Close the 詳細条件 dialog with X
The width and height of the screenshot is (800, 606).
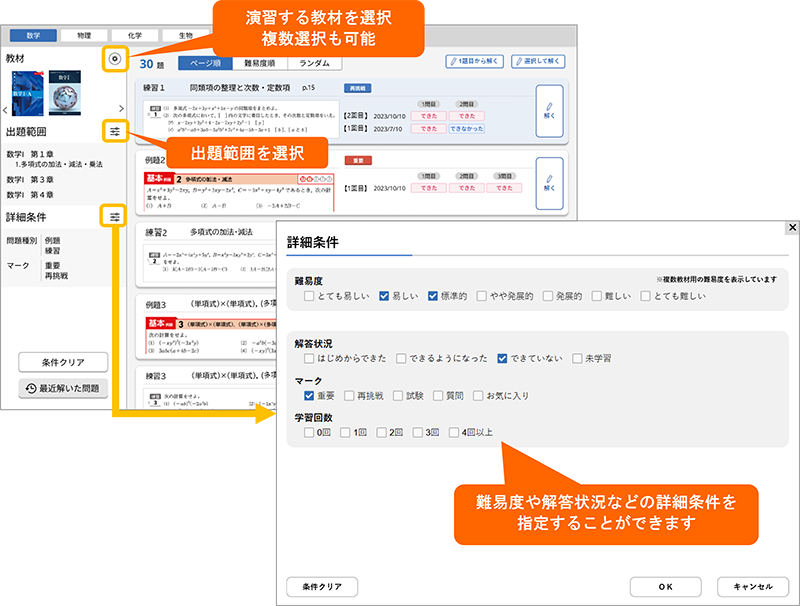pos(792,228)
